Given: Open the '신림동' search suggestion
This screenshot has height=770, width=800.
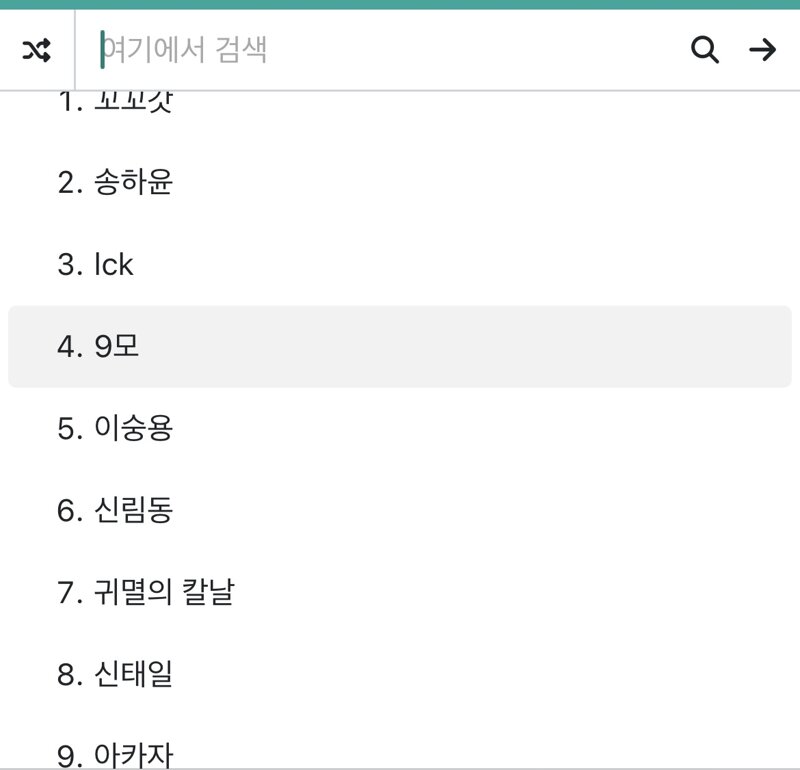Looking at the screenshot, I should (x=399, y=510).
